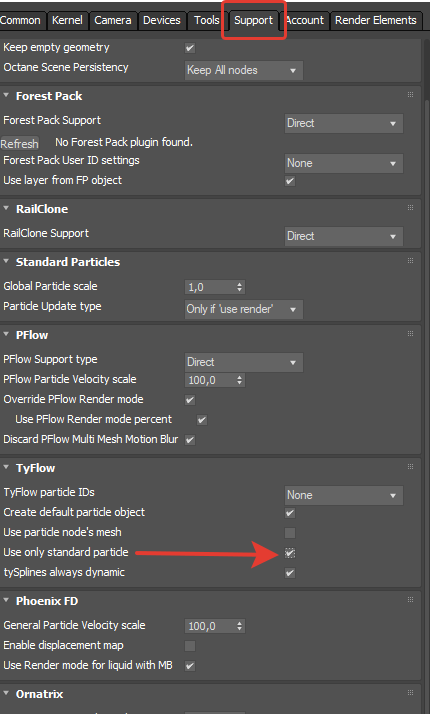Open TyFlow particle IDs dropdown
The width and height of the screenshot is (430, 714).
pyautogui.click(x=344, y=495)
